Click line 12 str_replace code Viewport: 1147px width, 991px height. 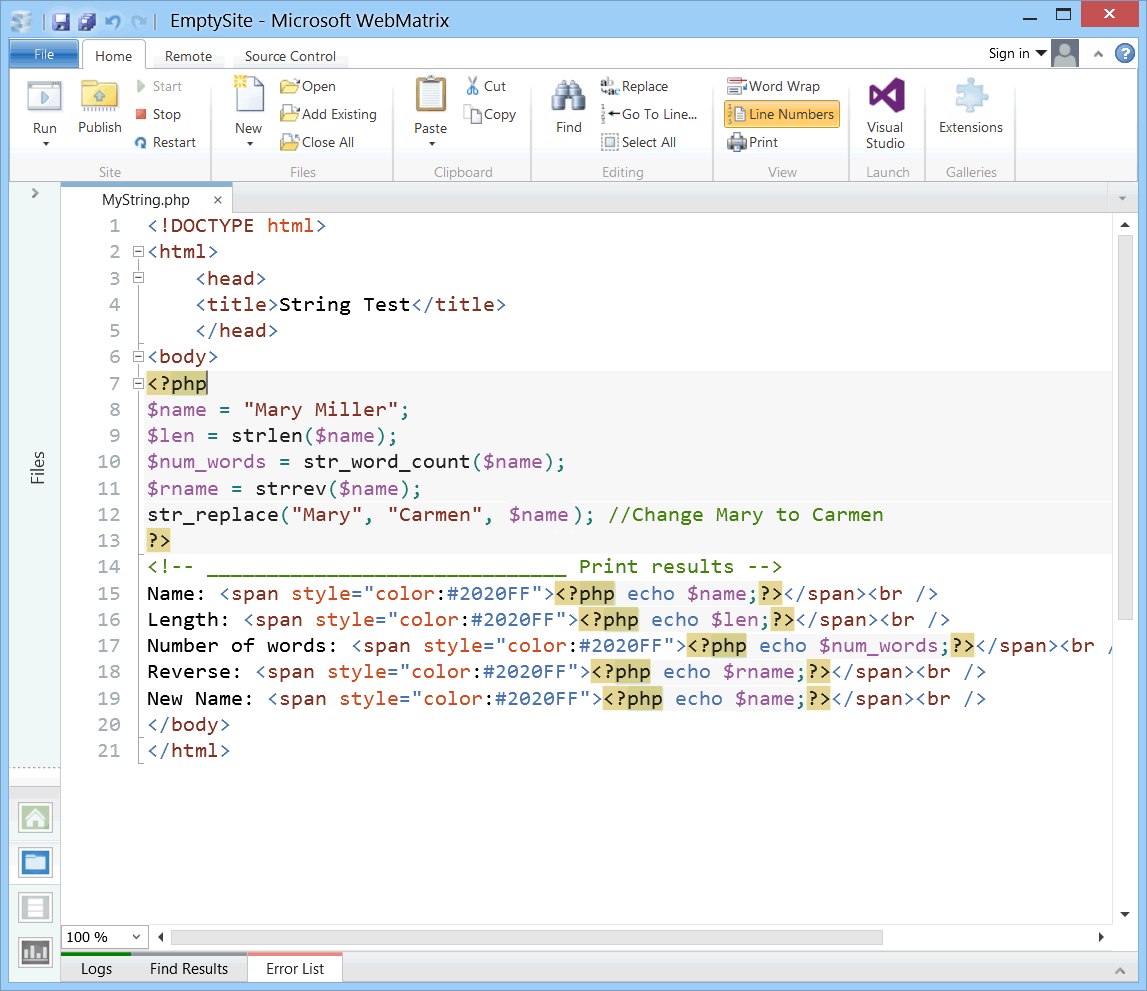pos(370,515)
